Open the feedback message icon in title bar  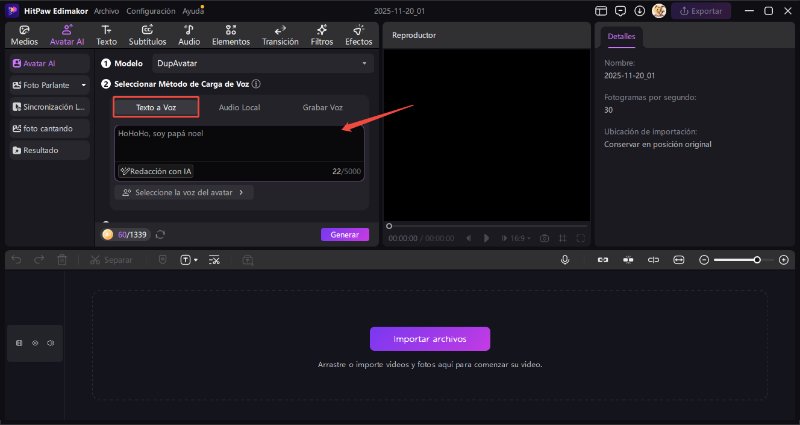(x=620, y=11)
